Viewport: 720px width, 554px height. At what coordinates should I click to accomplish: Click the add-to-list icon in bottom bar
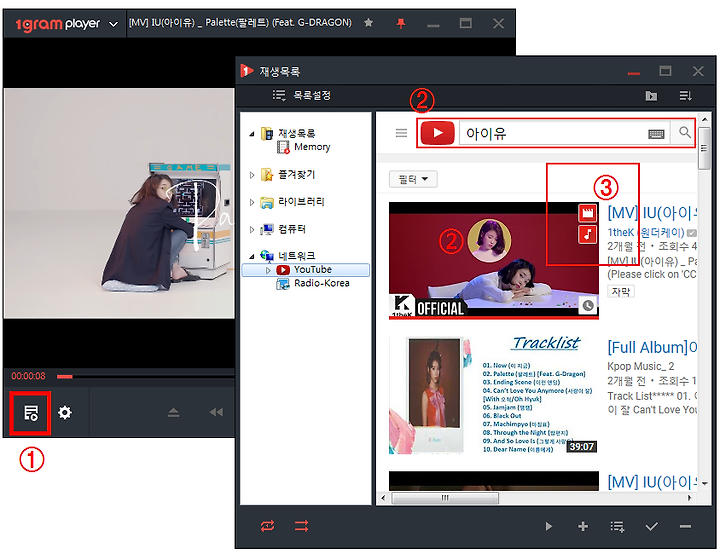pyautogui.click(x=617, y=526)
